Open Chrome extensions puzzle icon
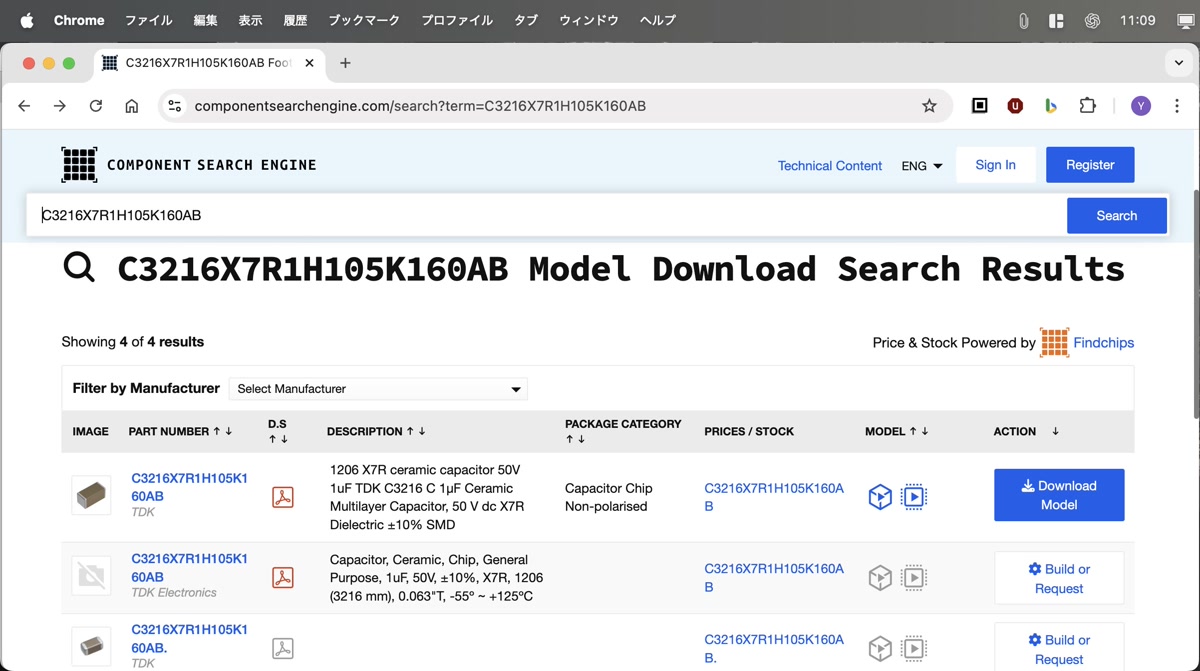 pyautogui.click(x=1087, y=106)
